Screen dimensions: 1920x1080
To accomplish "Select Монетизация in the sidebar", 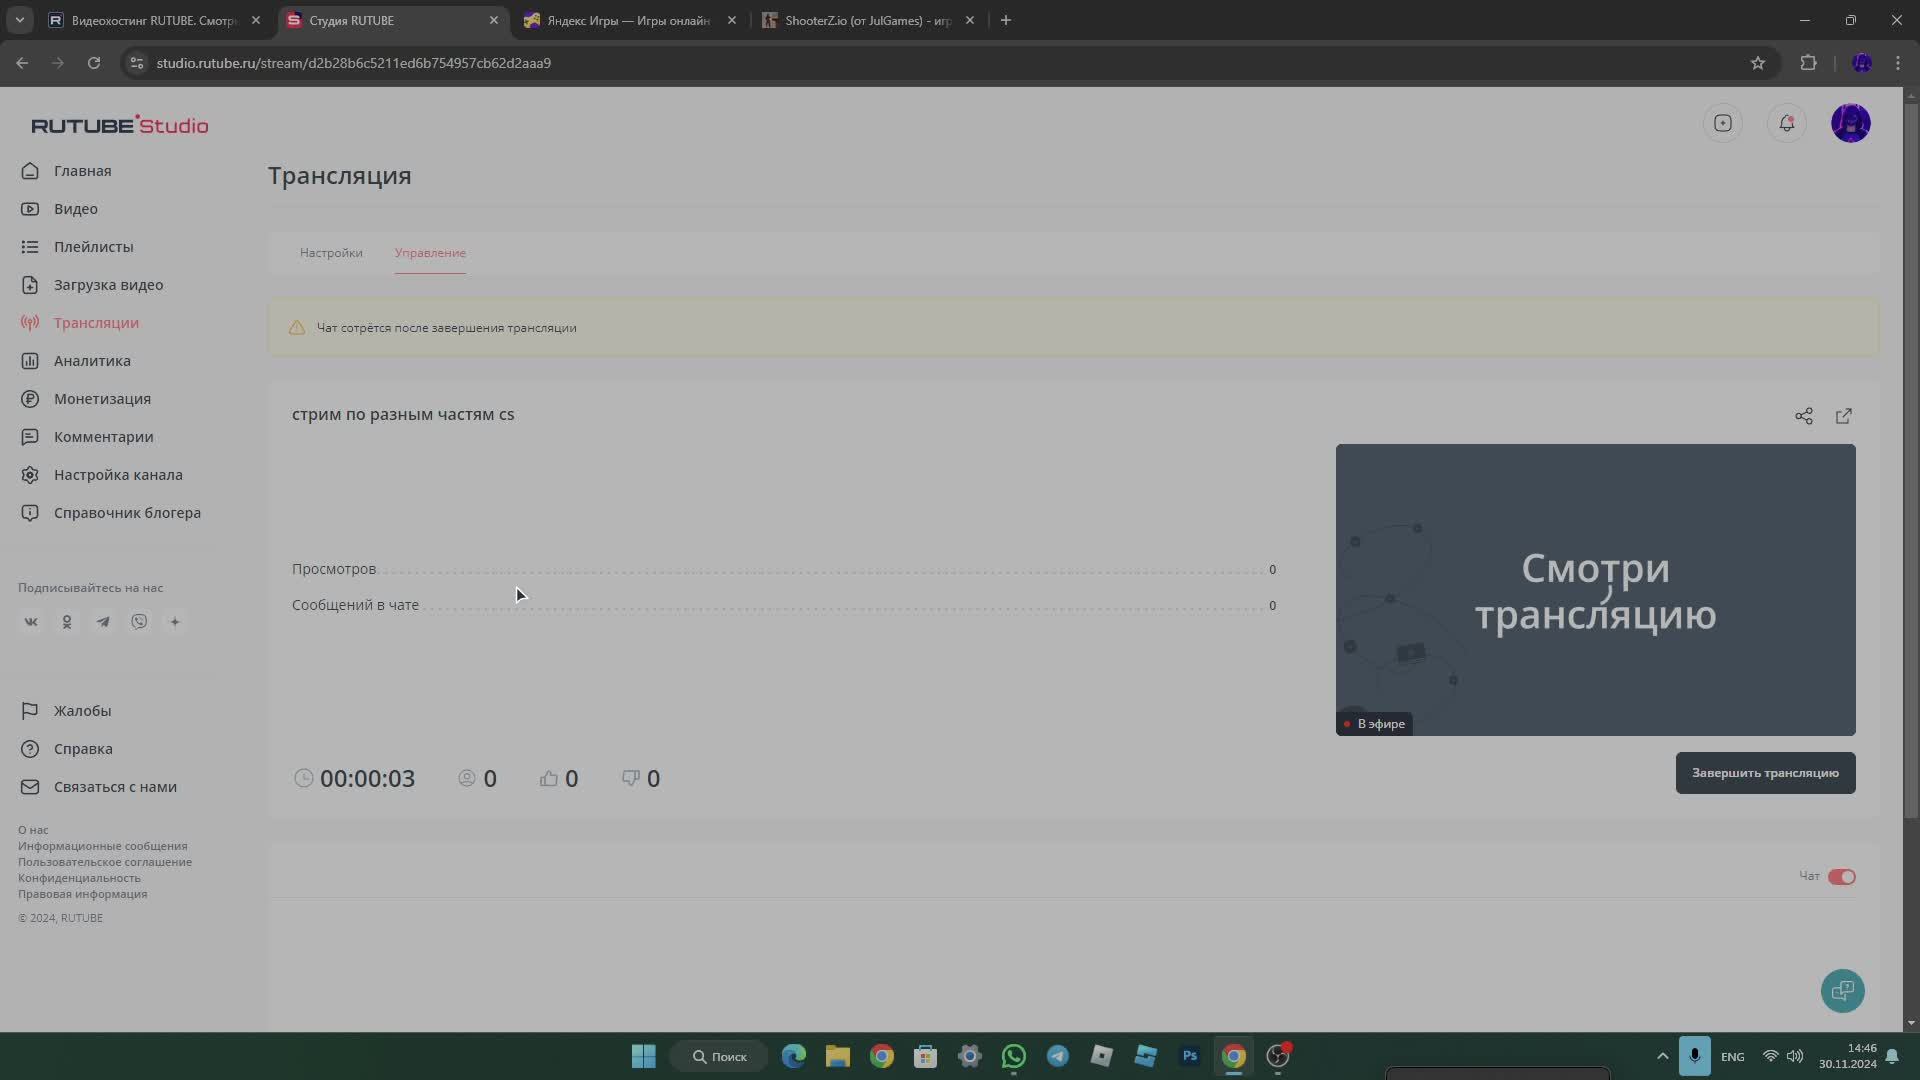I will click(x=100, y=398).
